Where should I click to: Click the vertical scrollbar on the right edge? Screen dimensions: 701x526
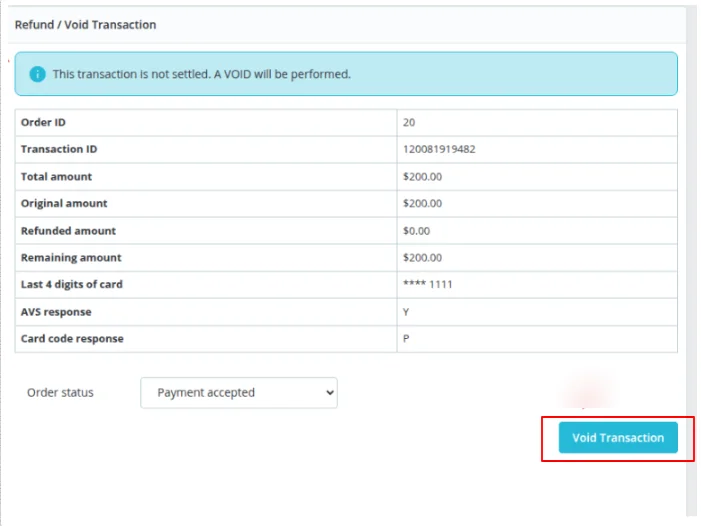click(692, 261)
